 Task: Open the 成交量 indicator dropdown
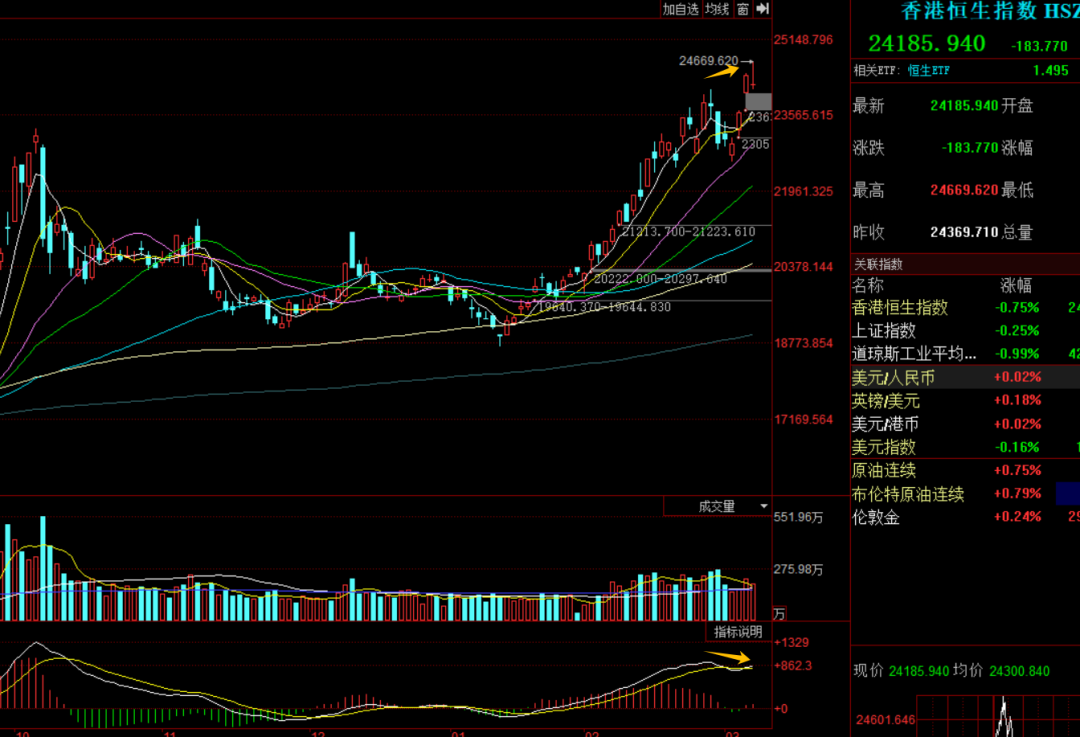[x=717, y=507]
